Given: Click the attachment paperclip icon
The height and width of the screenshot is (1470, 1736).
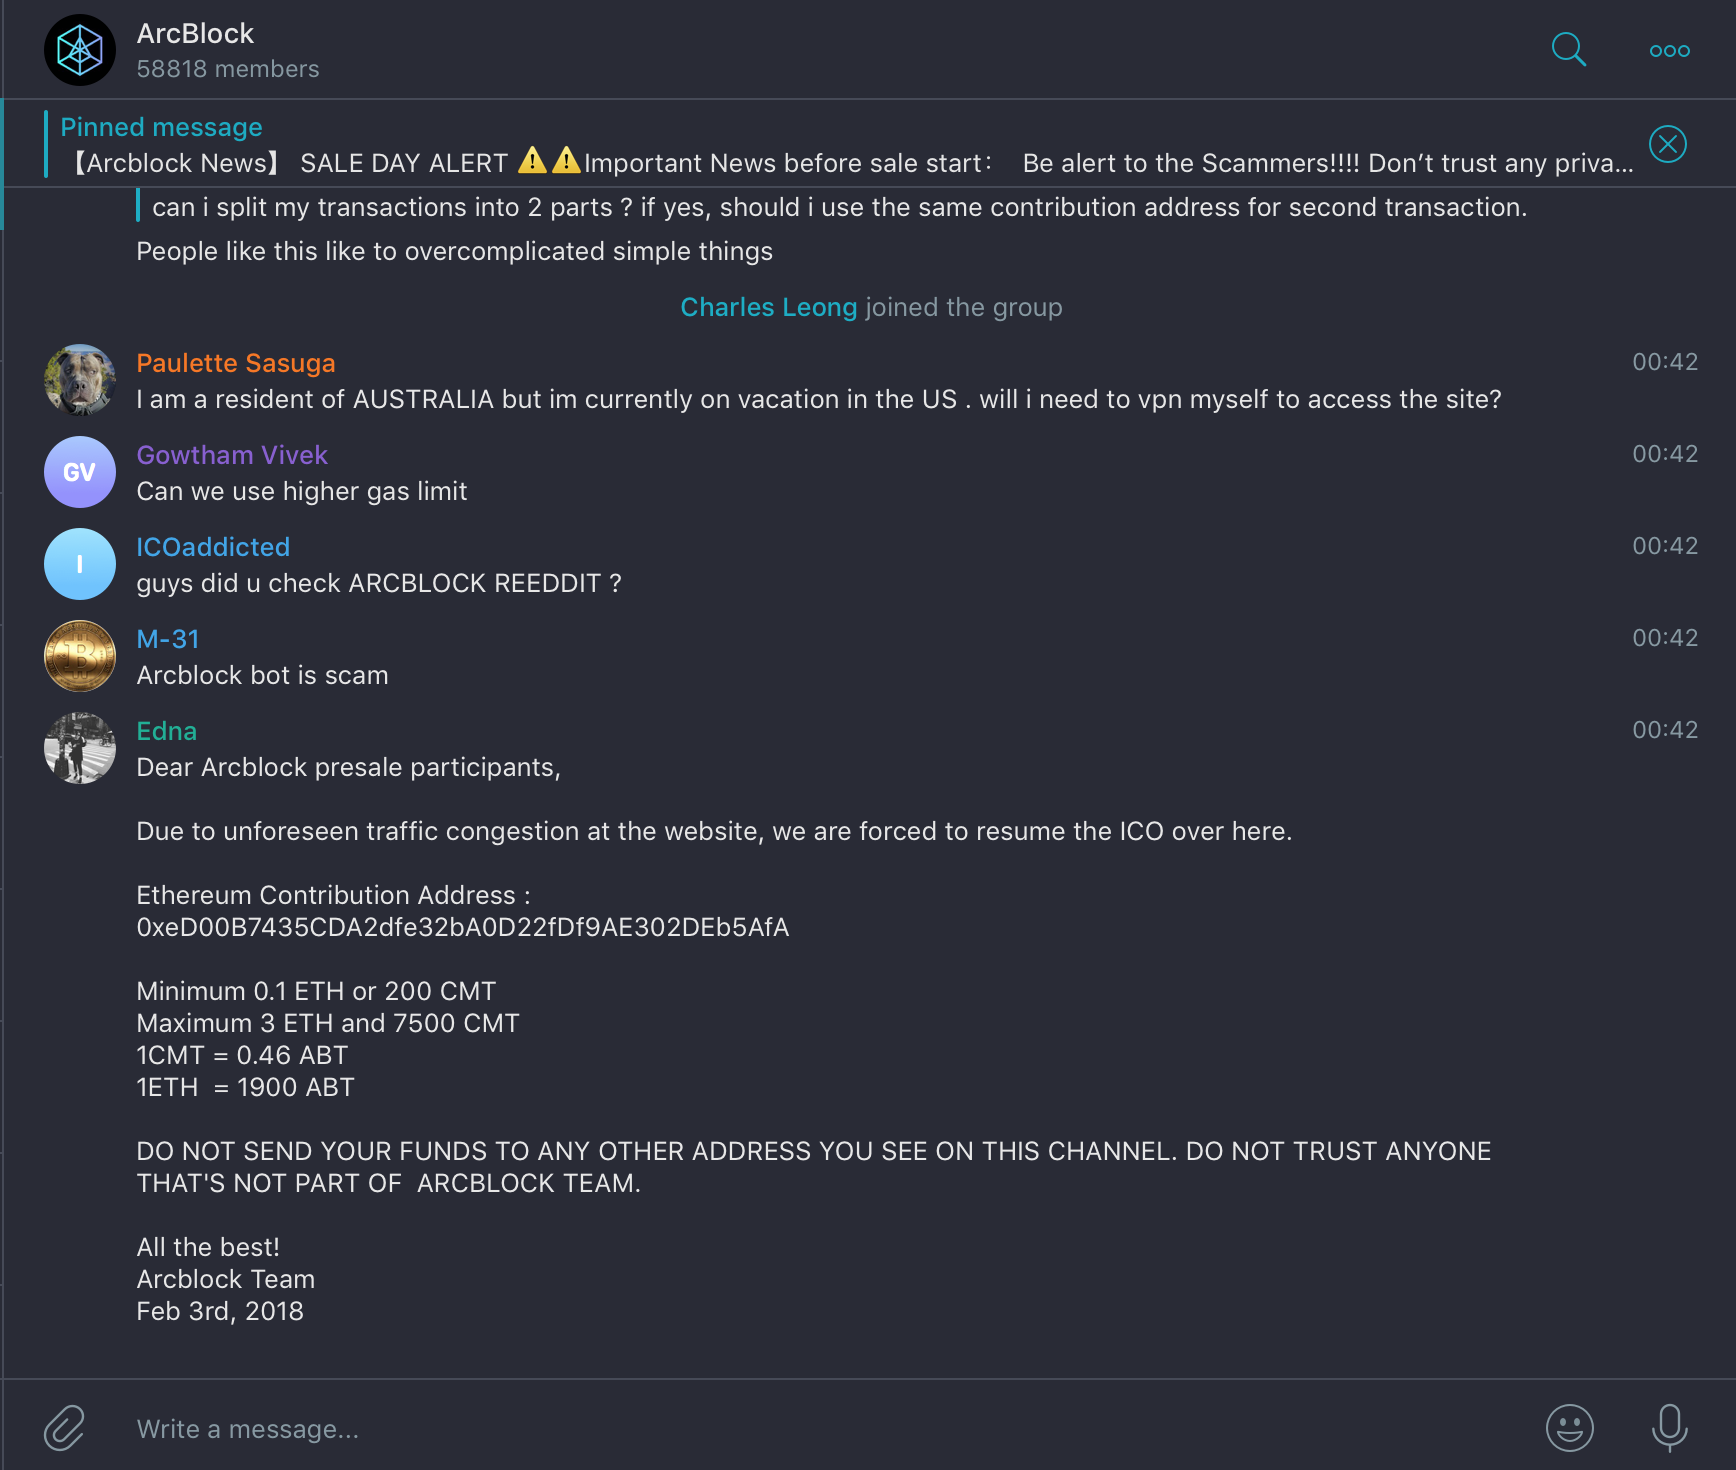Looking at the screenshot, I should 62,1428.
